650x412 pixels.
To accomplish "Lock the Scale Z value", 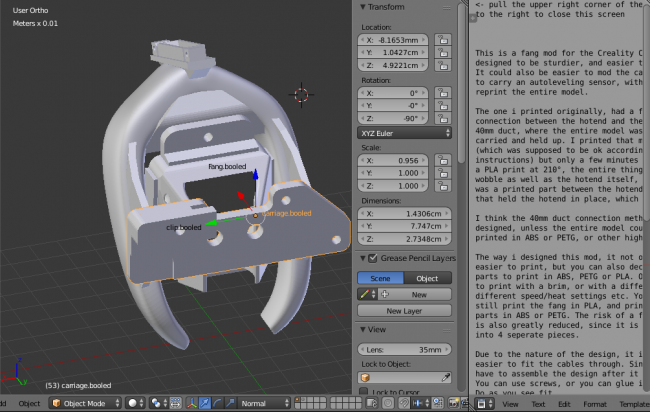I will (x=443, y=186).
